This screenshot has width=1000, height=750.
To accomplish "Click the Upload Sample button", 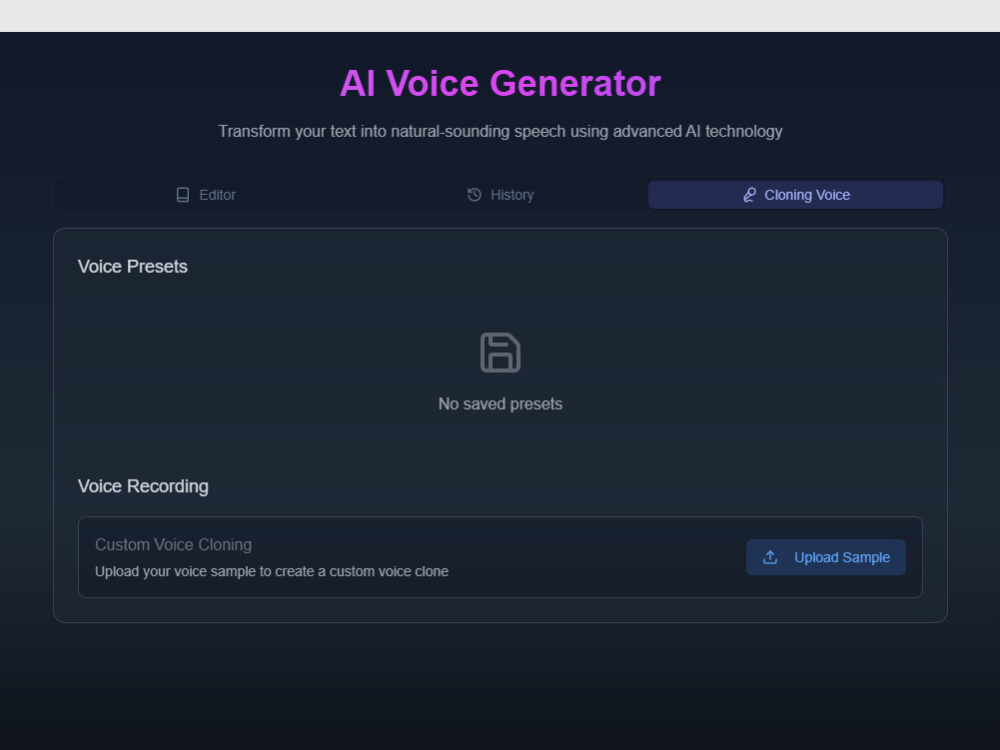I will pos(825,557).
